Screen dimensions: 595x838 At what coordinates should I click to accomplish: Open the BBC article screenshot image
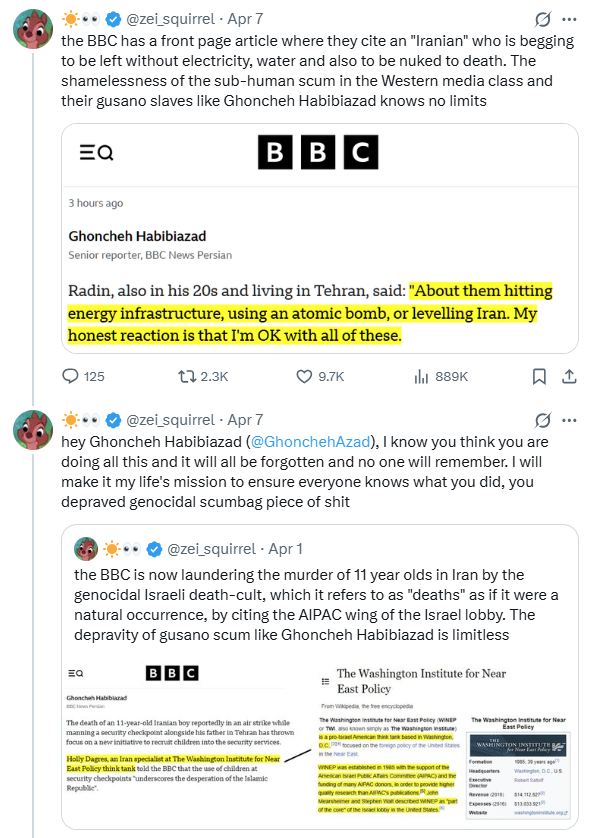pos(320,238)
